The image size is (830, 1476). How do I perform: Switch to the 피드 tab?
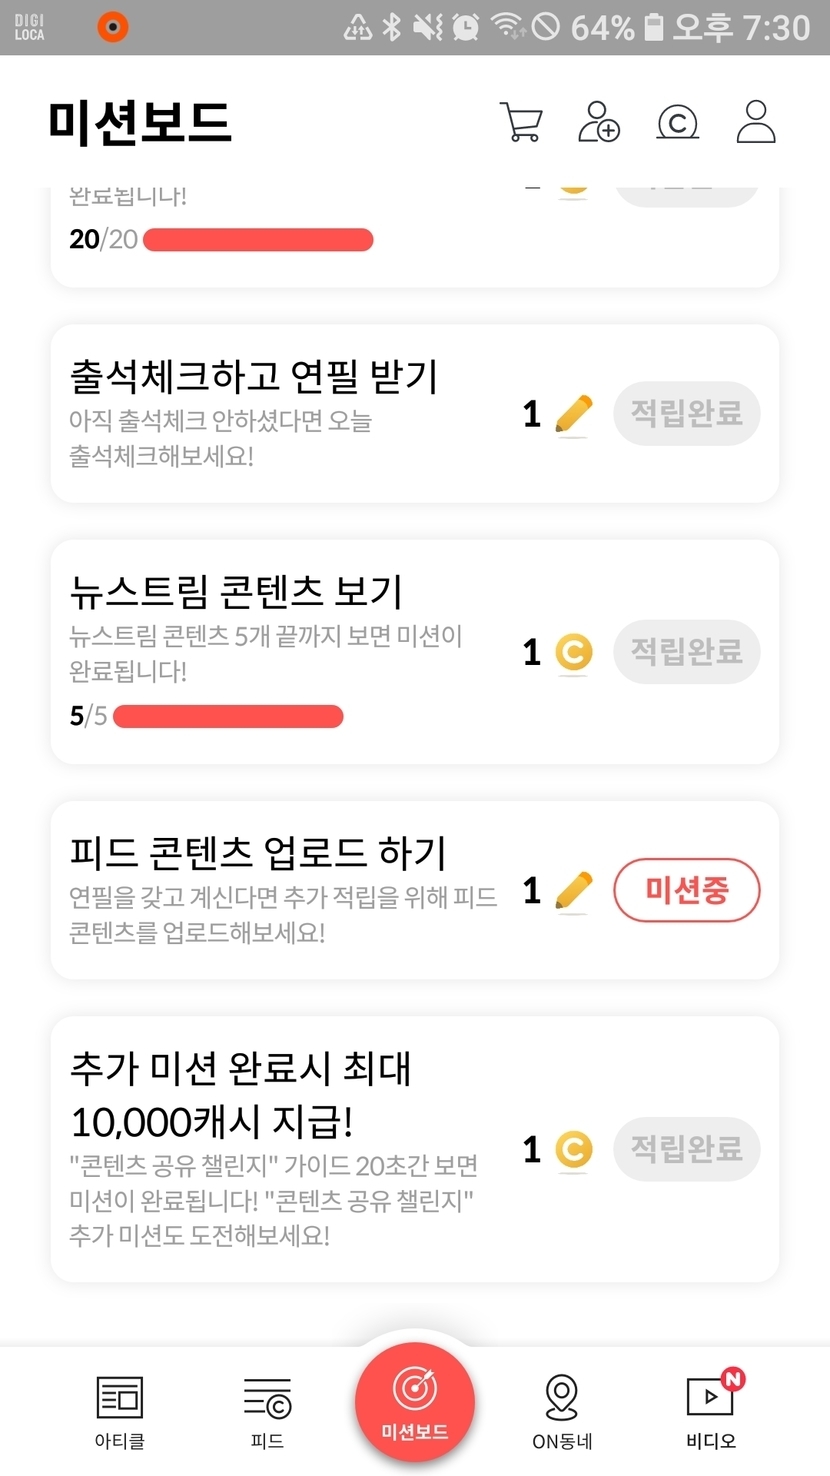click(267, 1411)
